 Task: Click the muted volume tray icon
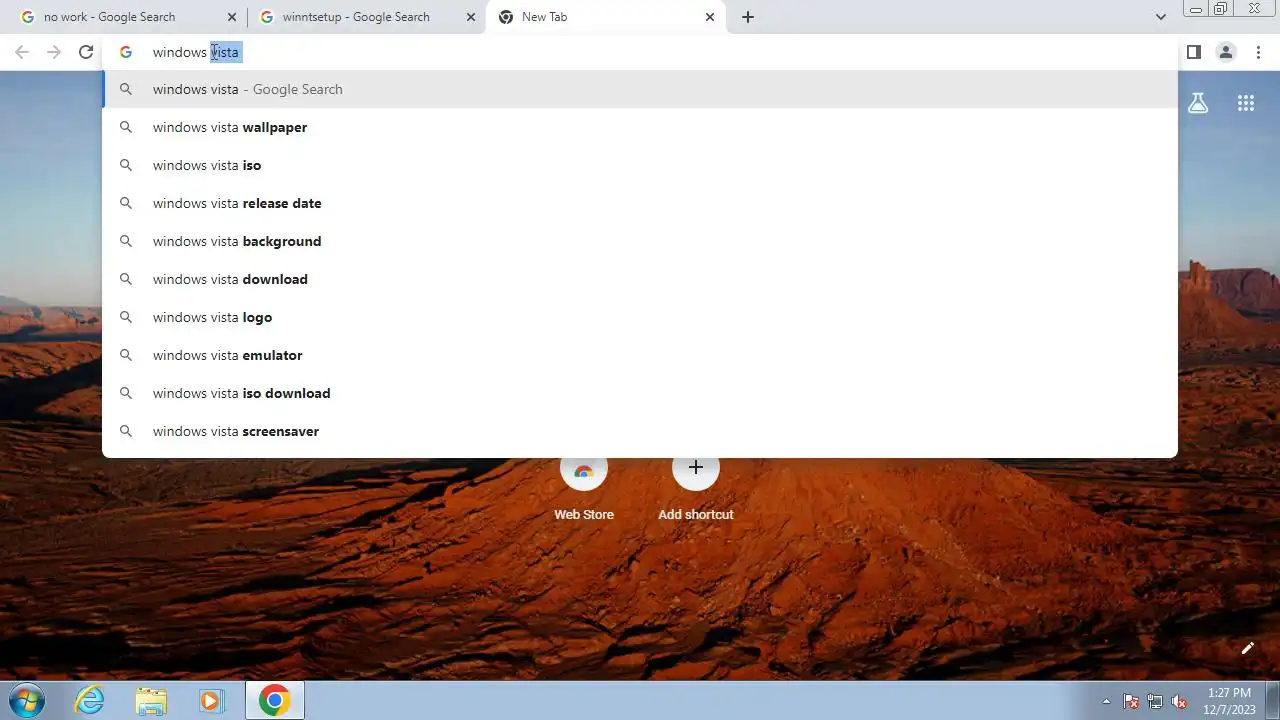pyautogui.click(x=1180, y=701)
